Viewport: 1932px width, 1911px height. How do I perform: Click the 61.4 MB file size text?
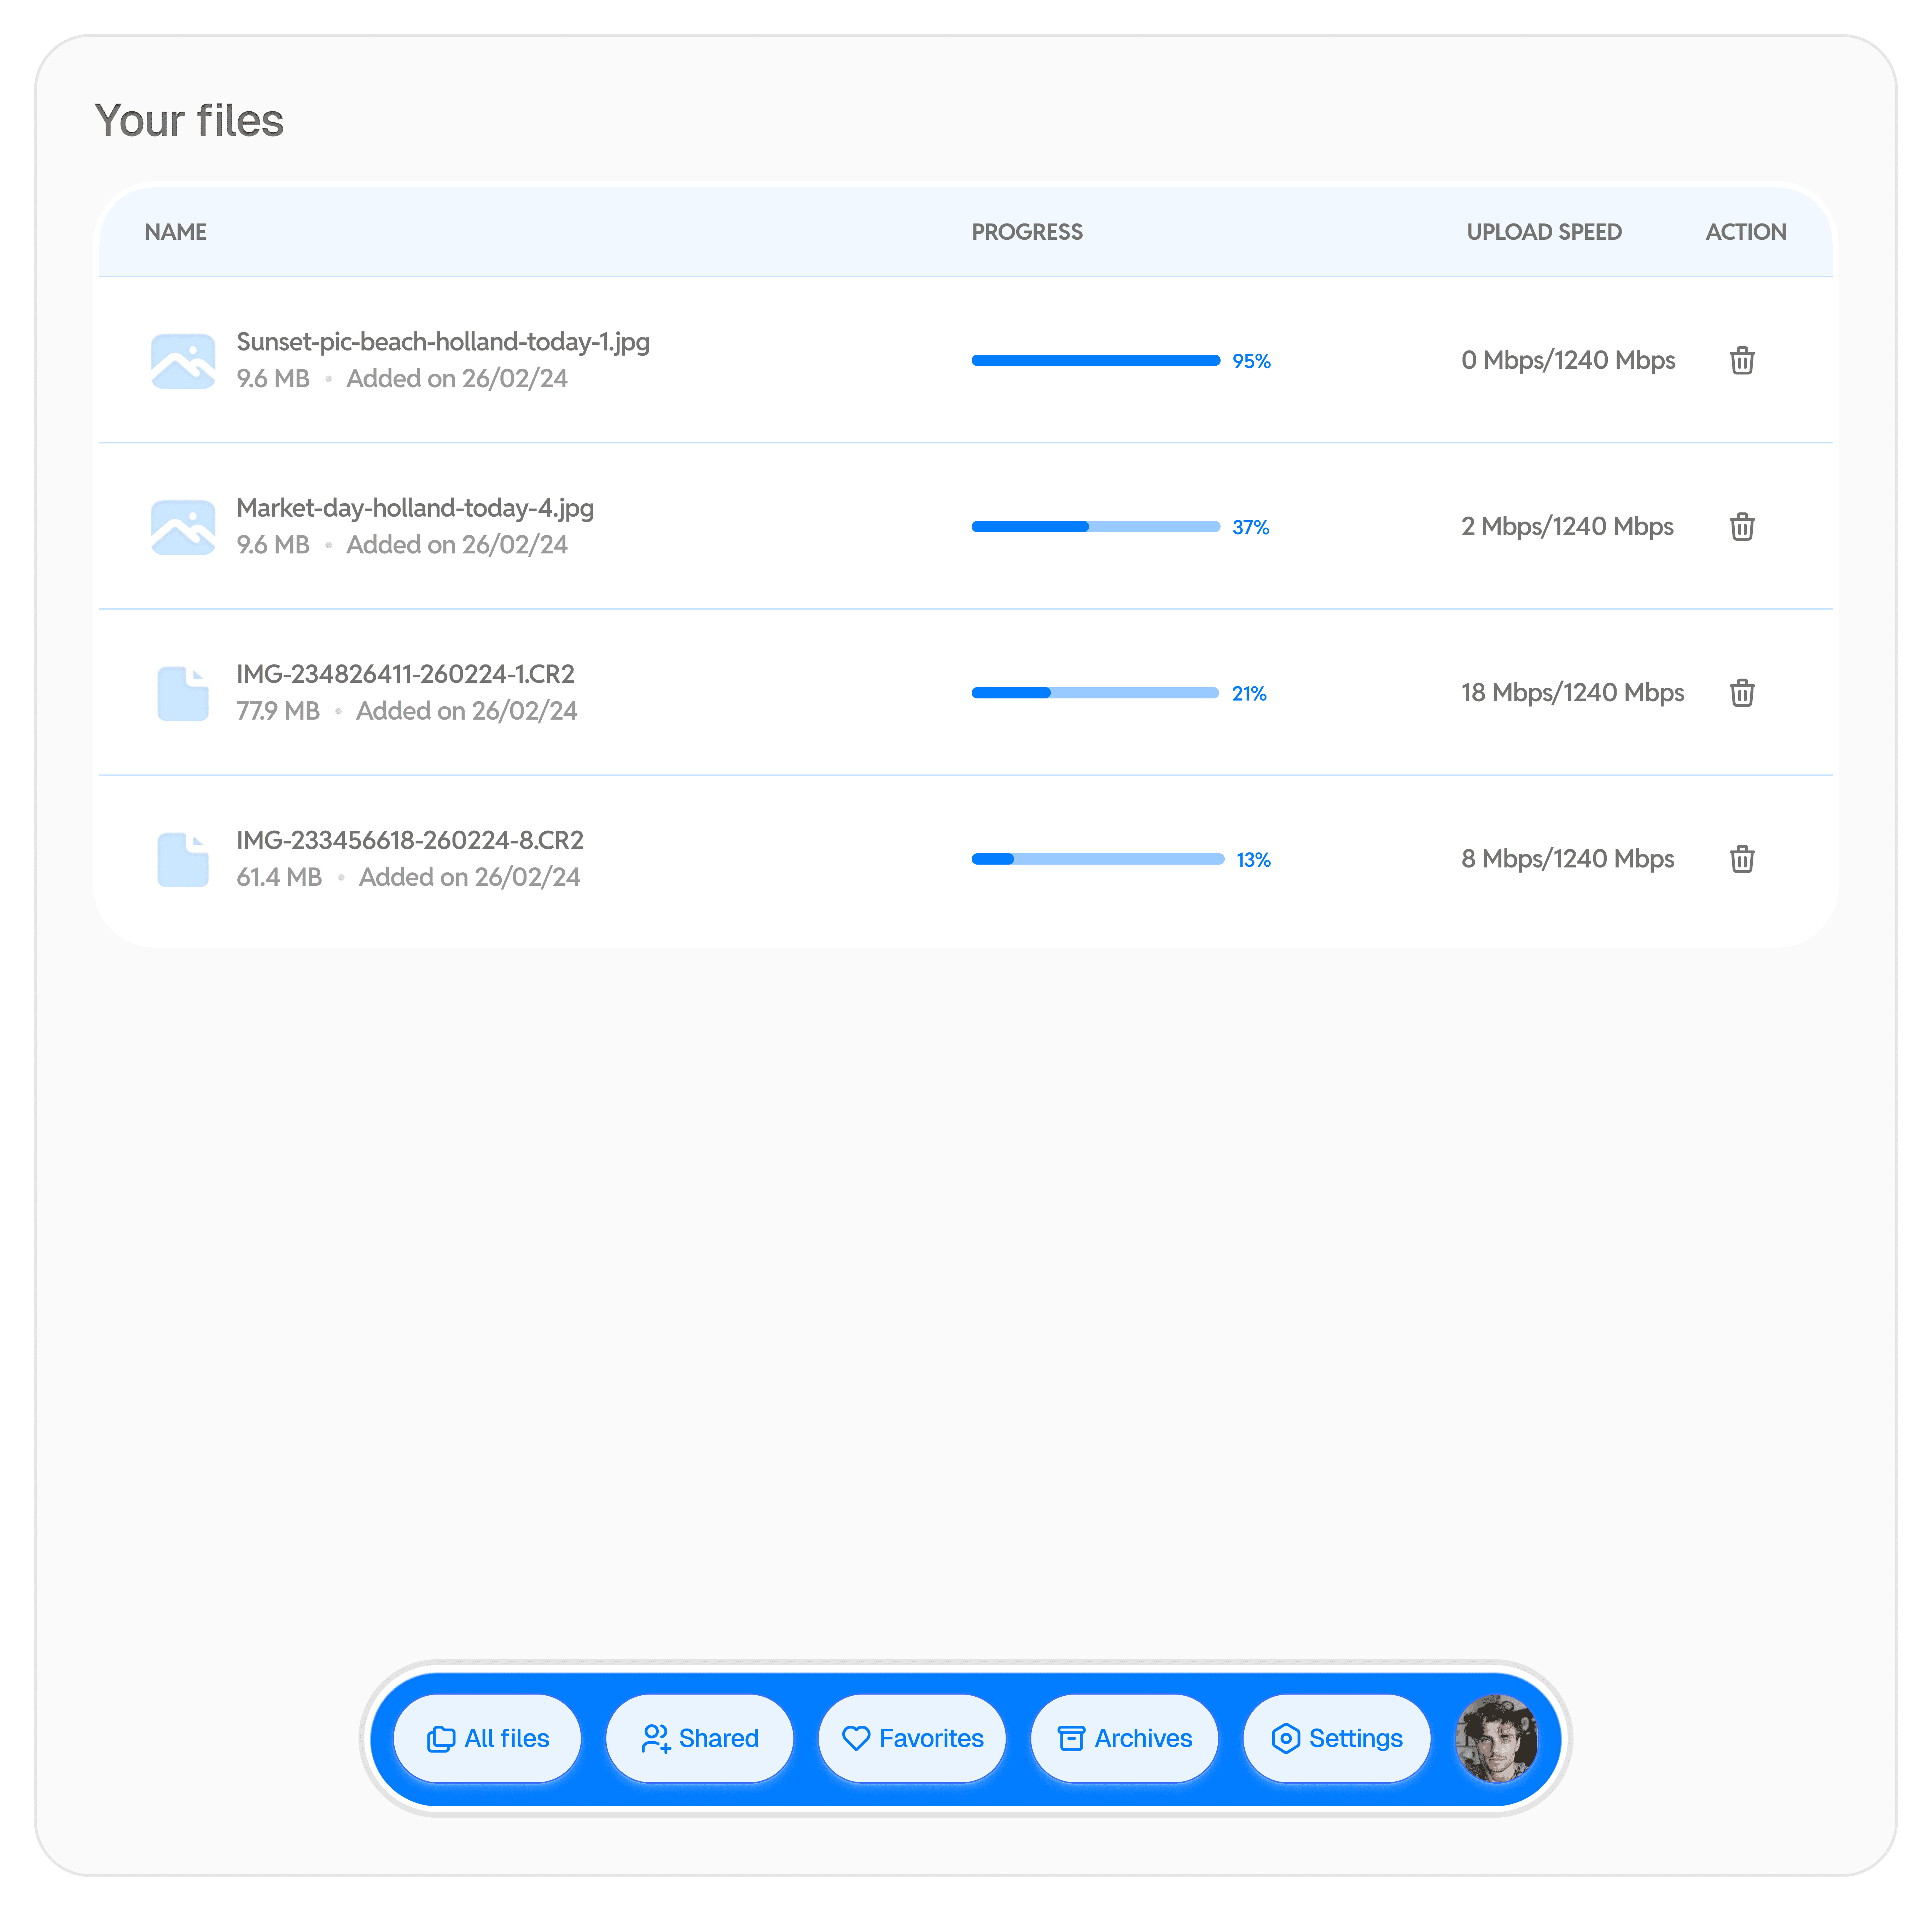coord(279,877)
